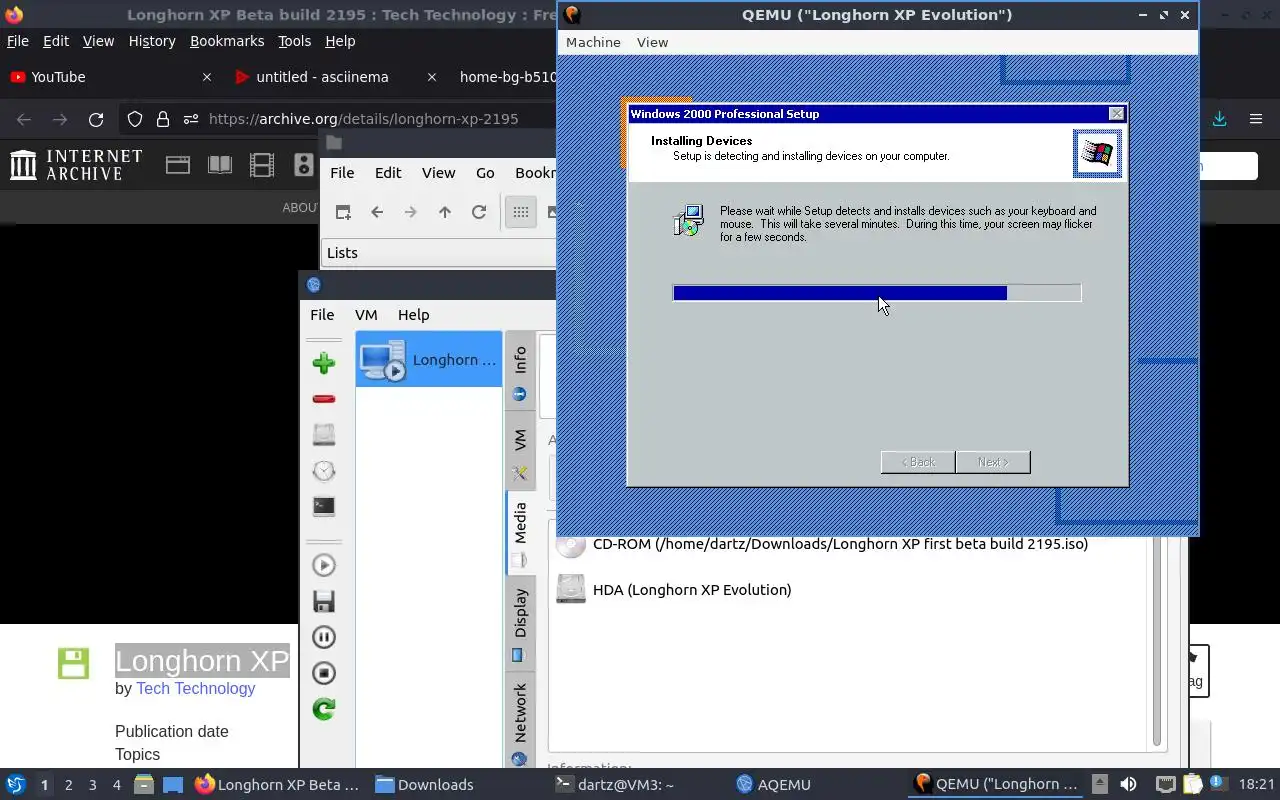Viewport: 1280px width, 800px height.
Task: Click file manager new tab icon
Action: point(343,212)
